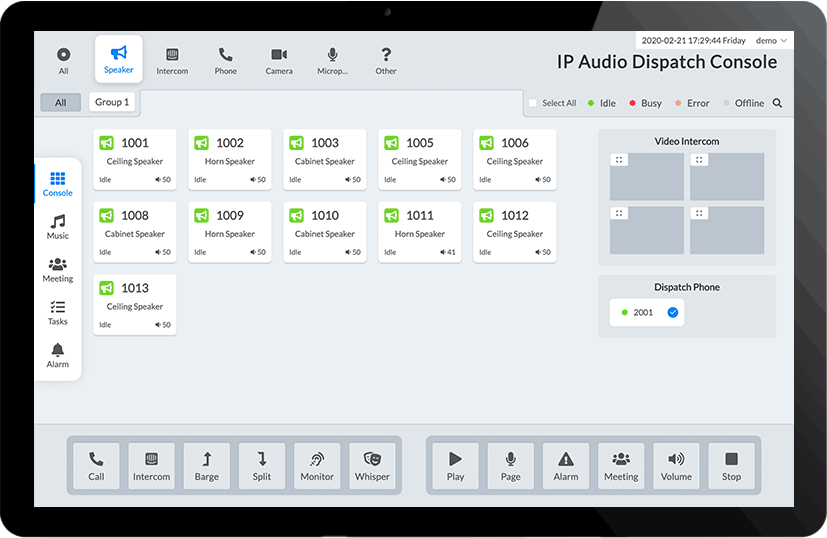
Task: Click the speaker icon on card 1012
Action: tap(486, 215)
